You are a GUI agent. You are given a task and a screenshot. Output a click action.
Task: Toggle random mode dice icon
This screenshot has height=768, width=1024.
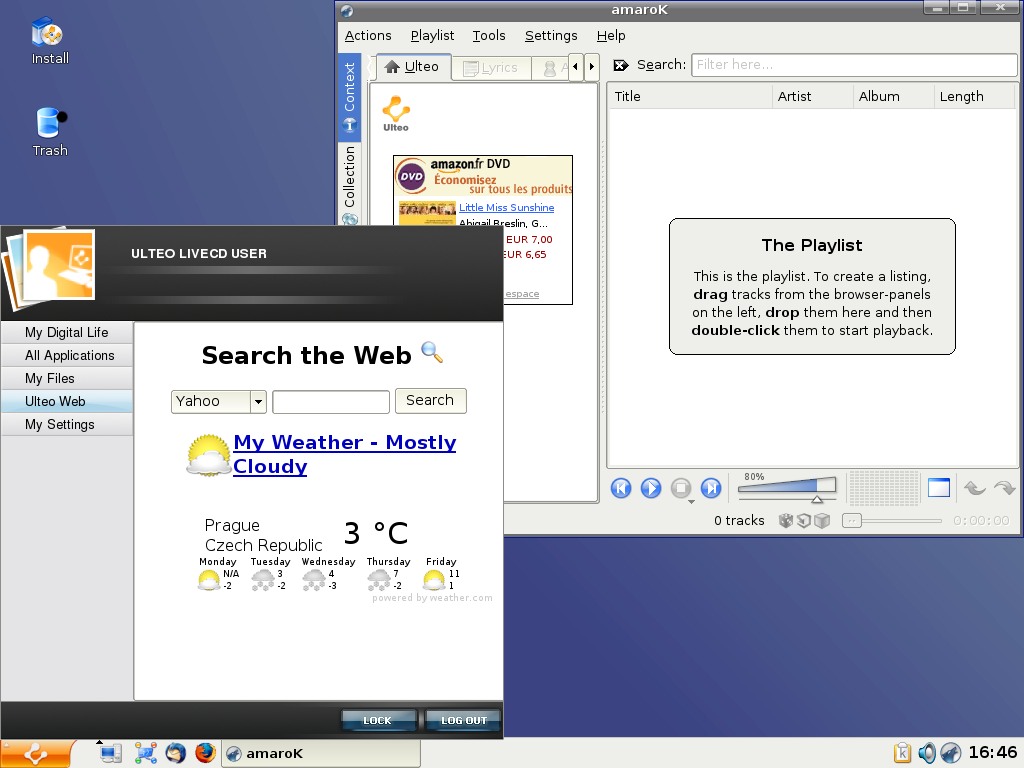[786, 520]
